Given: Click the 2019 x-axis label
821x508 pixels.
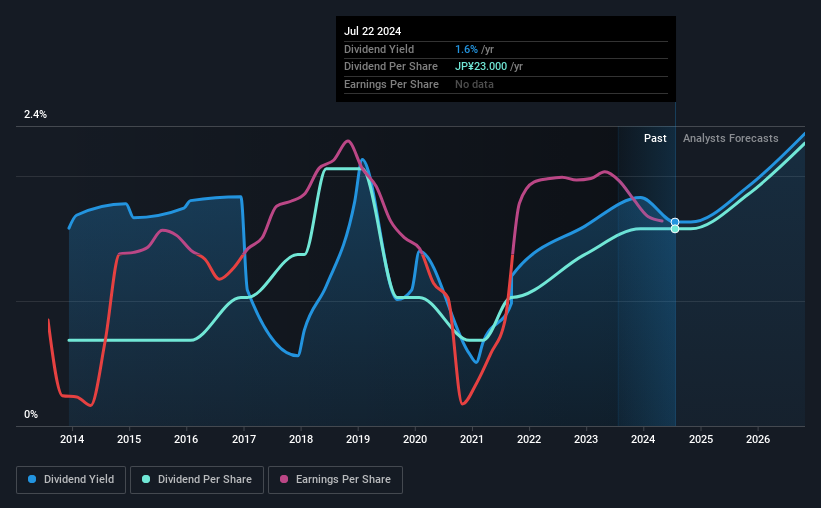Looking at the screenshot, I should 358,439.
